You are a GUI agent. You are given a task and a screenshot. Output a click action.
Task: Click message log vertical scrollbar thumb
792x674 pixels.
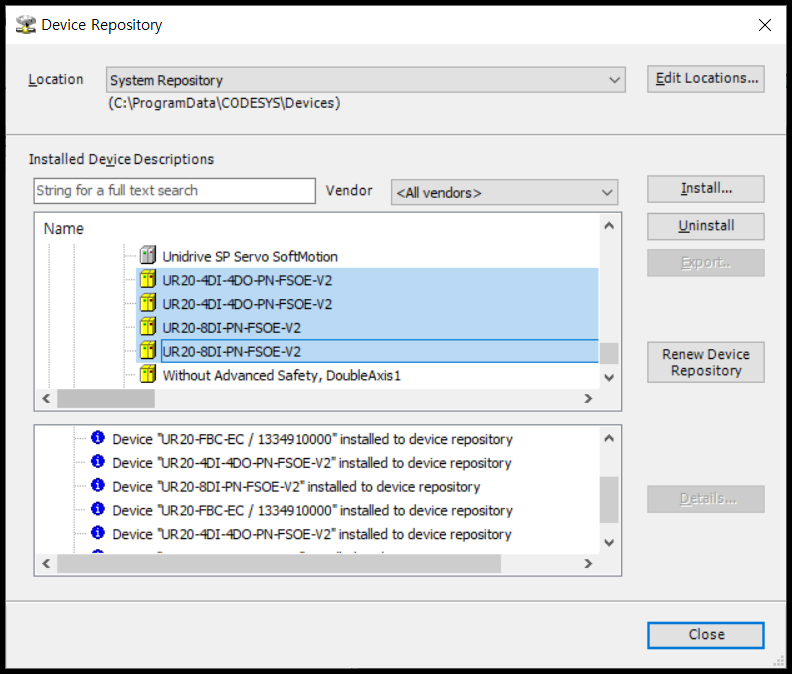pos(609,500)
